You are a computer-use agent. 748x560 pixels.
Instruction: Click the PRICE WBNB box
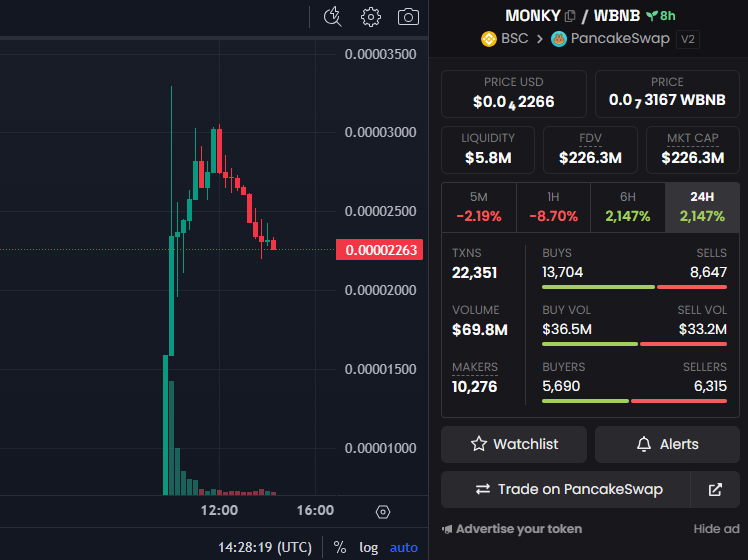(667, 93)
